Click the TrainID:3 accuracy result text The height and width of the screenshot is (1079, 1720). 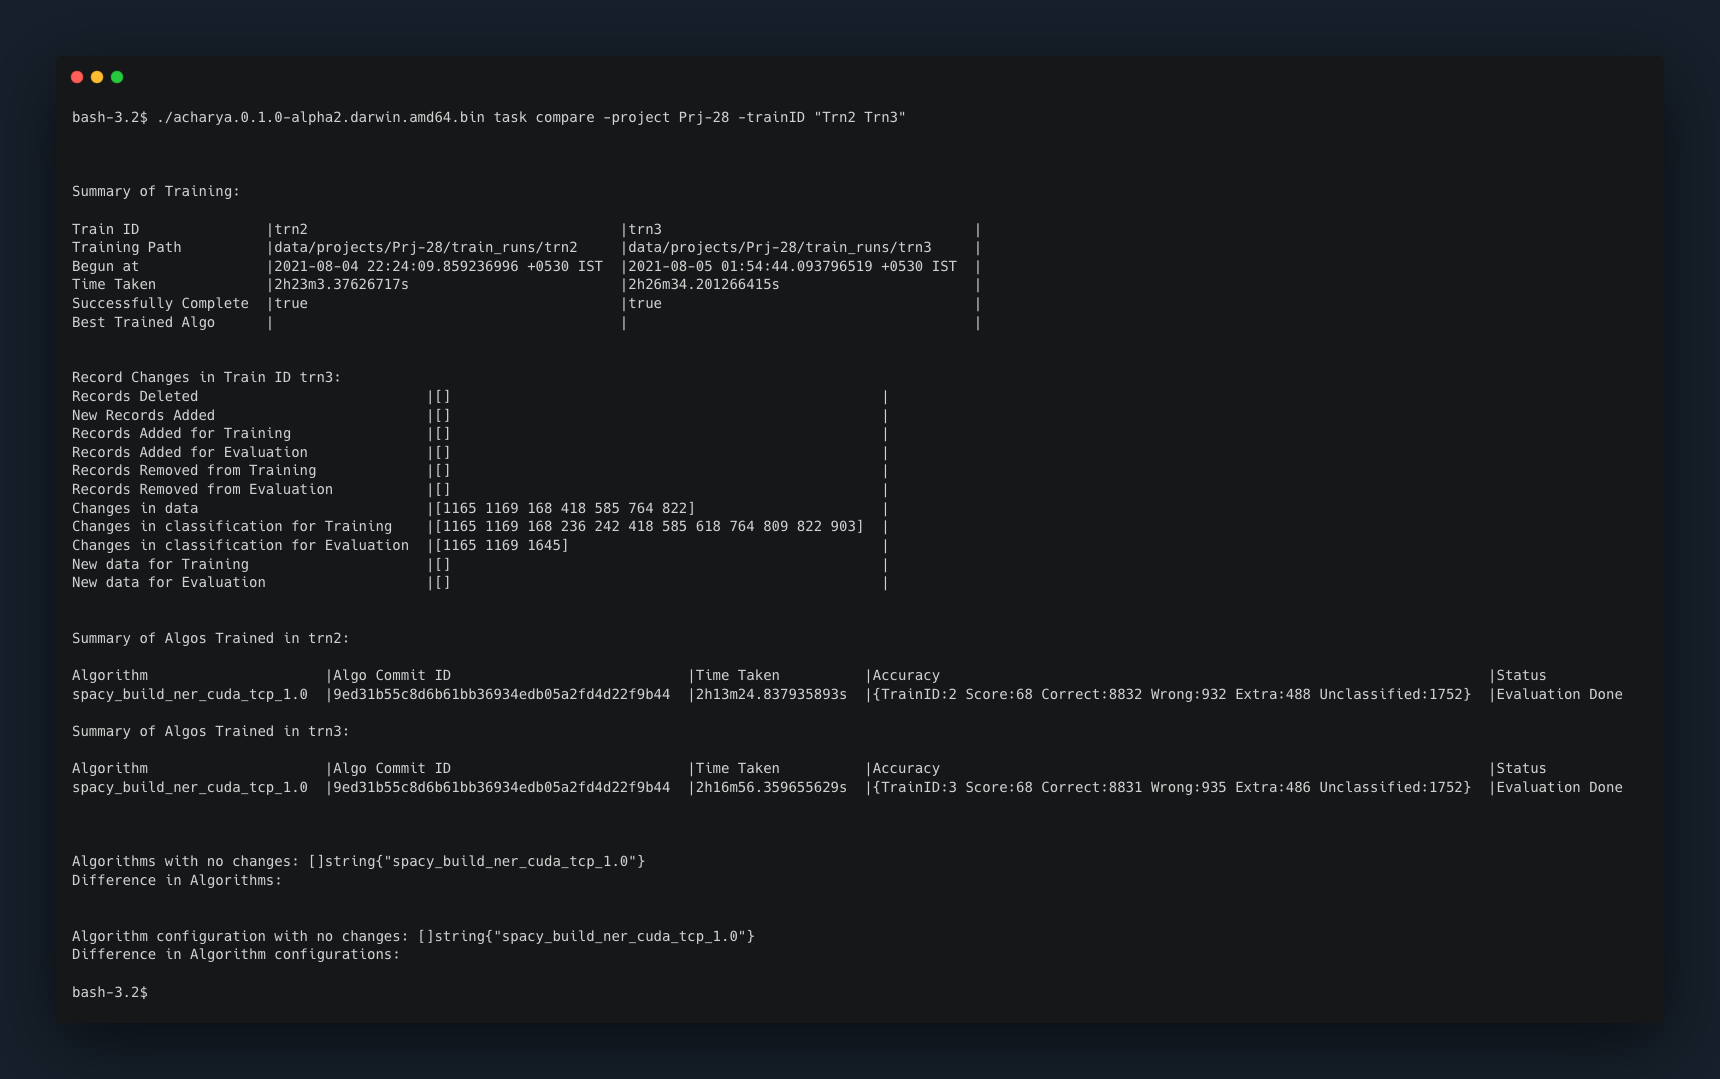1172,788
